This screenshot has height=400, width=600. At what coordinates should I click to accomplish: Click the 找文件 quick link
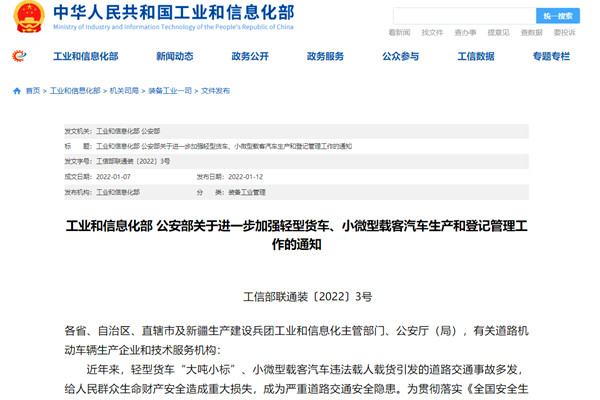point(432,33)
